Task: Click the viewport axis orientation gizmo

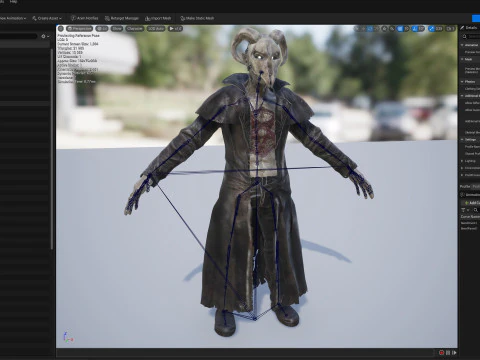Action: [x=68, y=337]
